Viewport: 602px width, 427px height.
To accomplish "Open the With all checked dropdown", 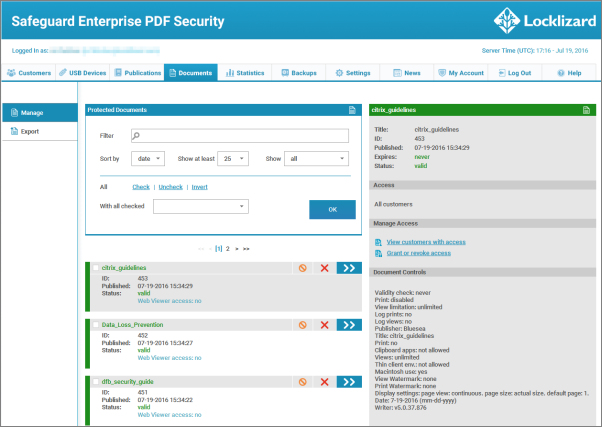I will [x=200, y=206].
